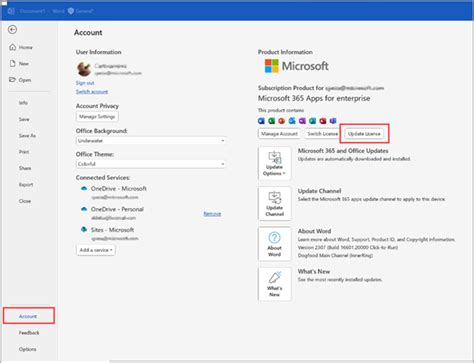Screen dimensions: 474x363
Task: Click the PowerPoint app icon in product list
Action: click(282, 121)
